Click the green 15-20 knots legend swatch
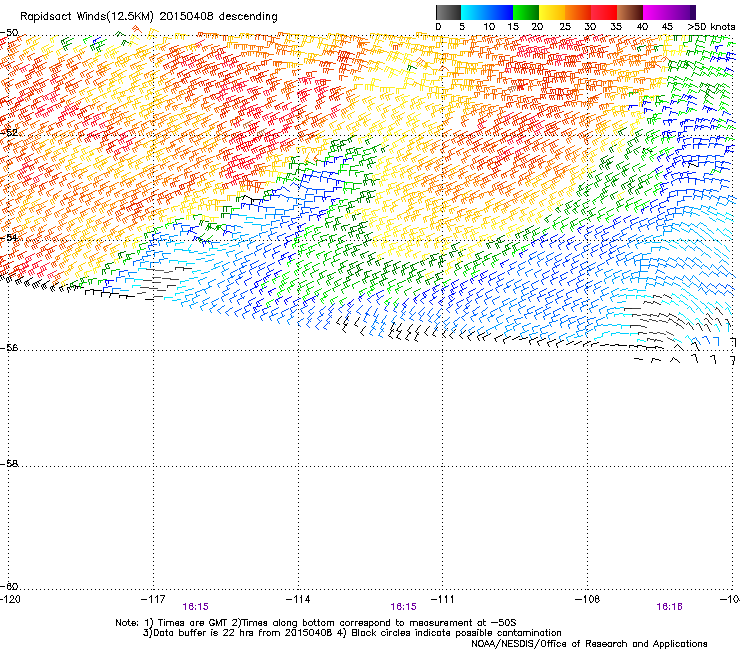The width and height of the screenshot is (740, 650). click(x=526, y=12)
